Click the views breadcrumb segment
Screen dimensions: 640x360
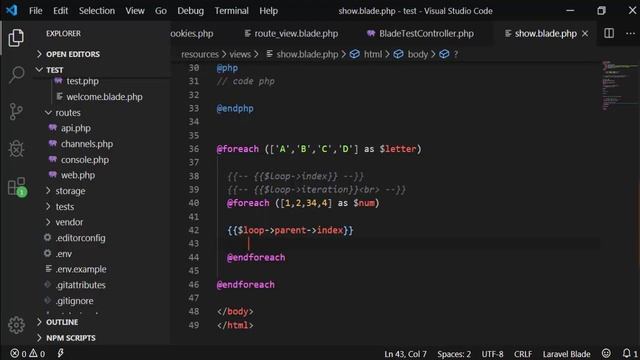pyautogui.click(x=240, y=54)
